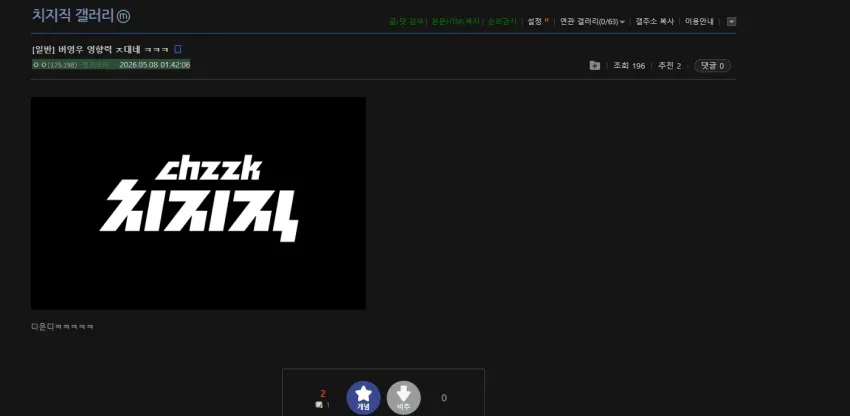Click the star 개념 recommend button
The height and width of the screenshot is (416, 850).
tap(363, 398)
